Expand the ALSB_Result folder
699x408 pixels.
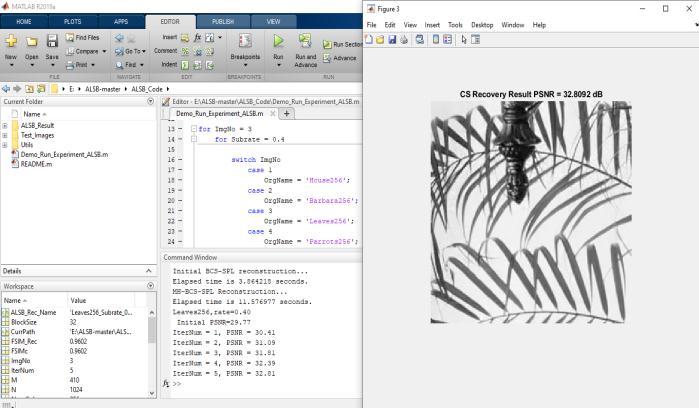[5, 126]
